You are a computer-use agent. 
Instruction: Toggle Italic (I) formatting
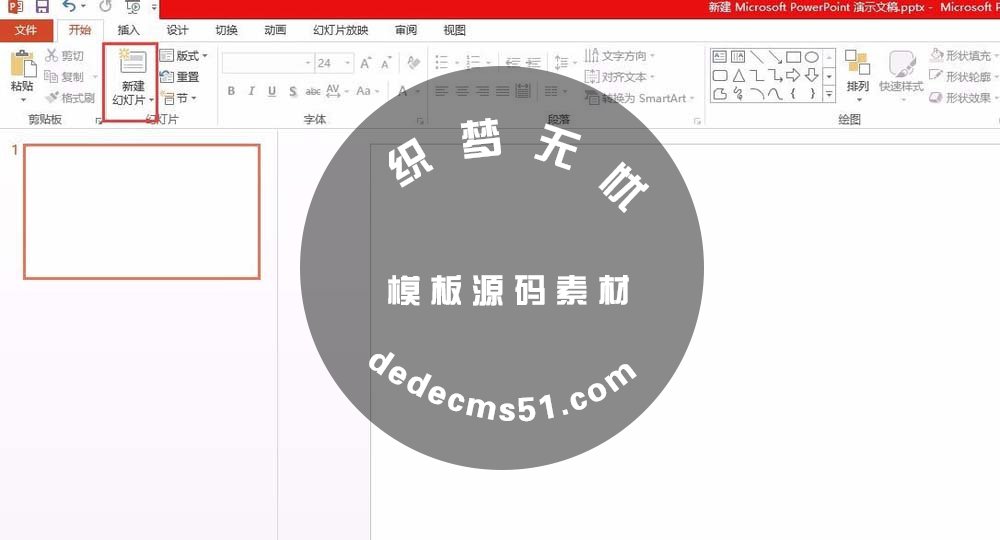pyautogui.click(x=251, y=91)
